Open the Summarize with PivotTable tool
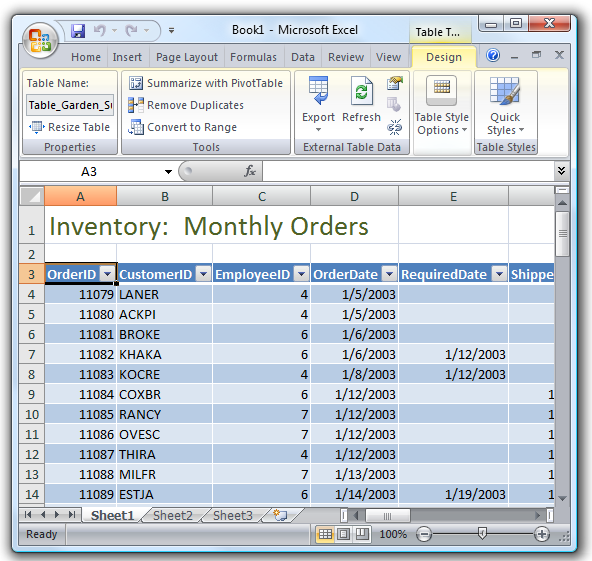Image resolution: width=592 pixels, height=561 pixels. (x=206, y=83)
